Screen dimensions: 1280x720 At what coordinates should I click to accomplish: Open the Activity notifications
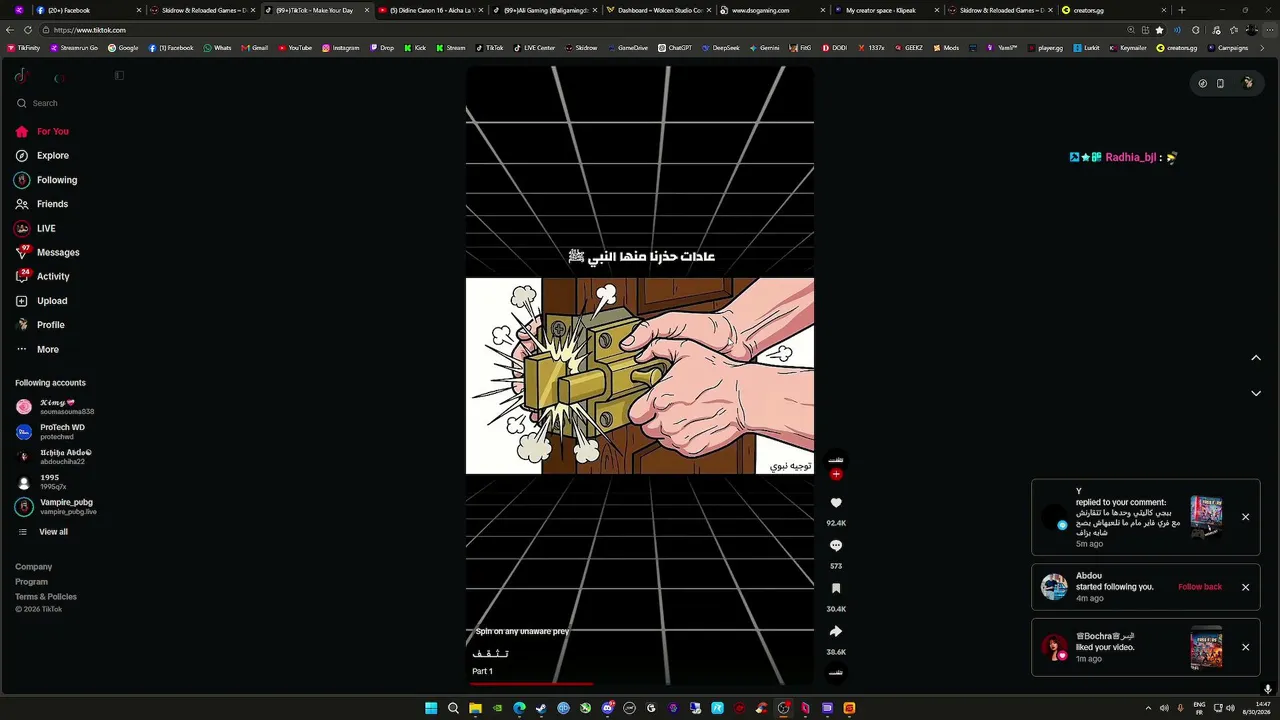(x=44, y=277)
